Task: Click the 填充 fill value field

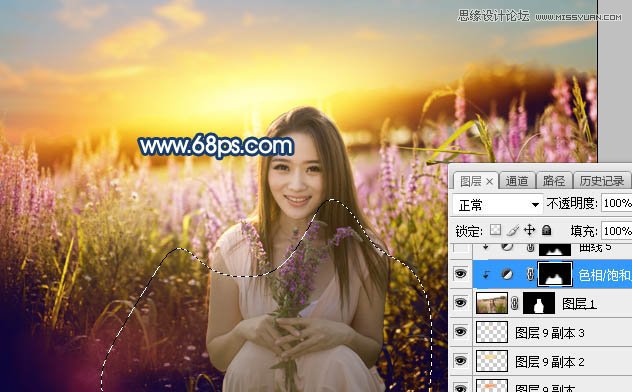Action: coord(617,231)
